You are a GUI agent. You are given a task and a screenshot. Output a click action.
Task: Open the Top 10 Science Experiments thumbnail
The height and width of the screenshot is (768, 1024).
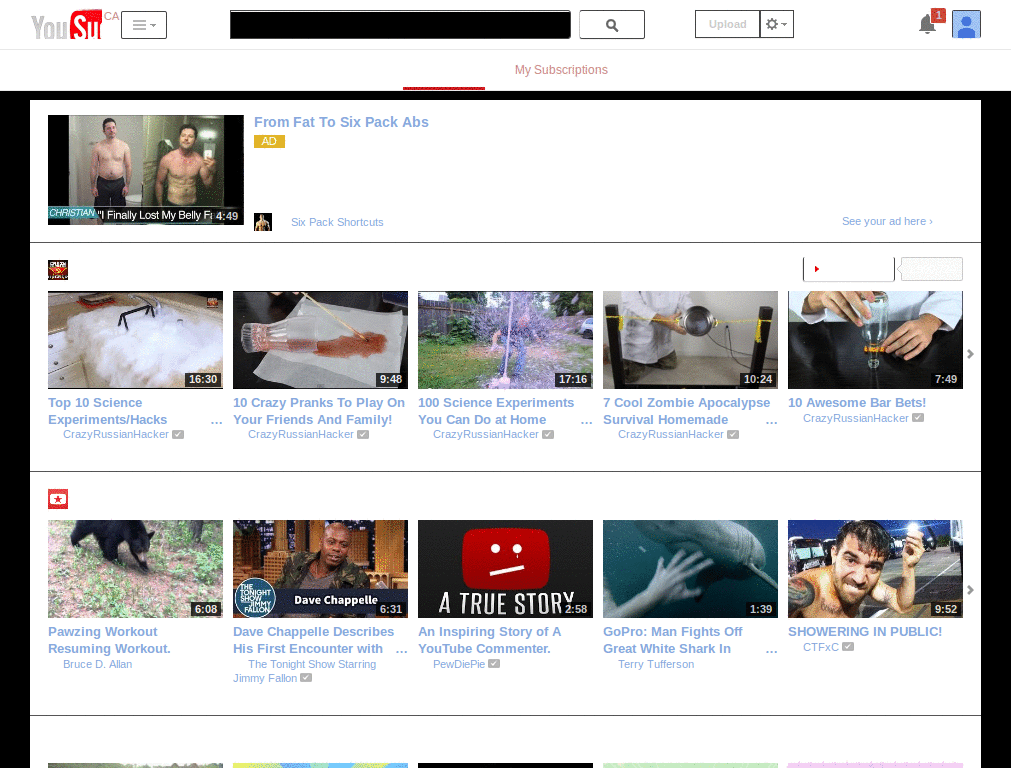point(135,340)
